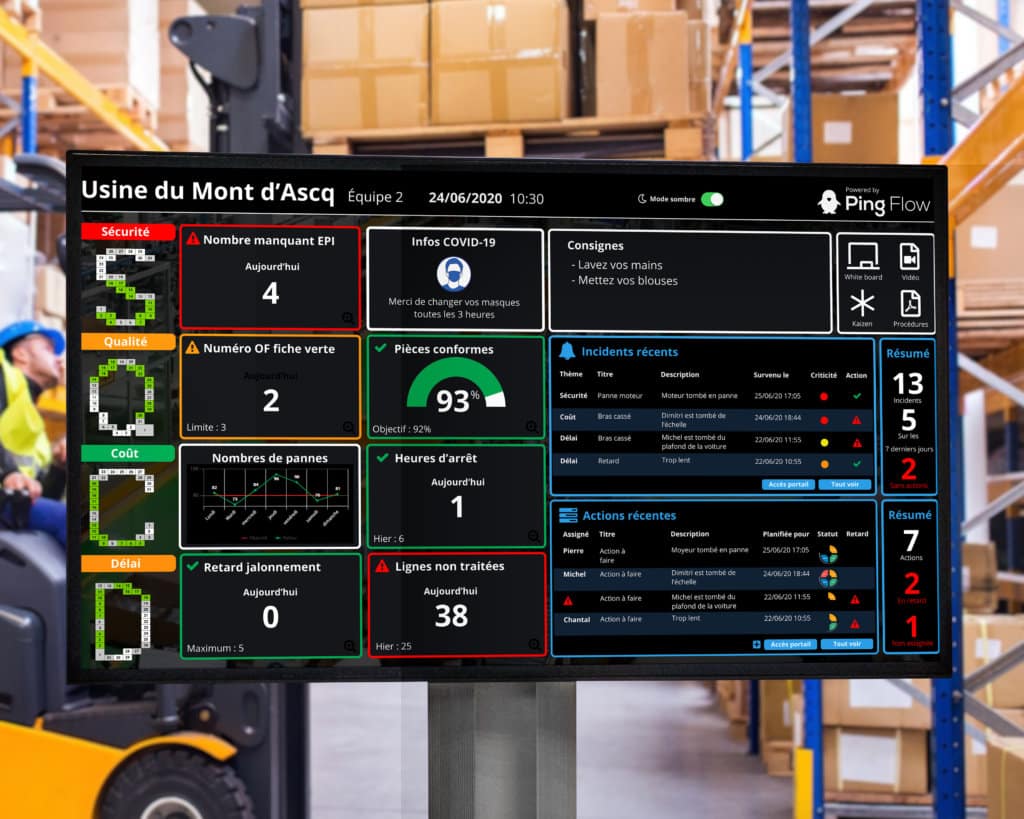The width and height of the screenshot is (1024, 819).
Task: Click the green check on Heures d'arrêt
Action: pos(383,457)
